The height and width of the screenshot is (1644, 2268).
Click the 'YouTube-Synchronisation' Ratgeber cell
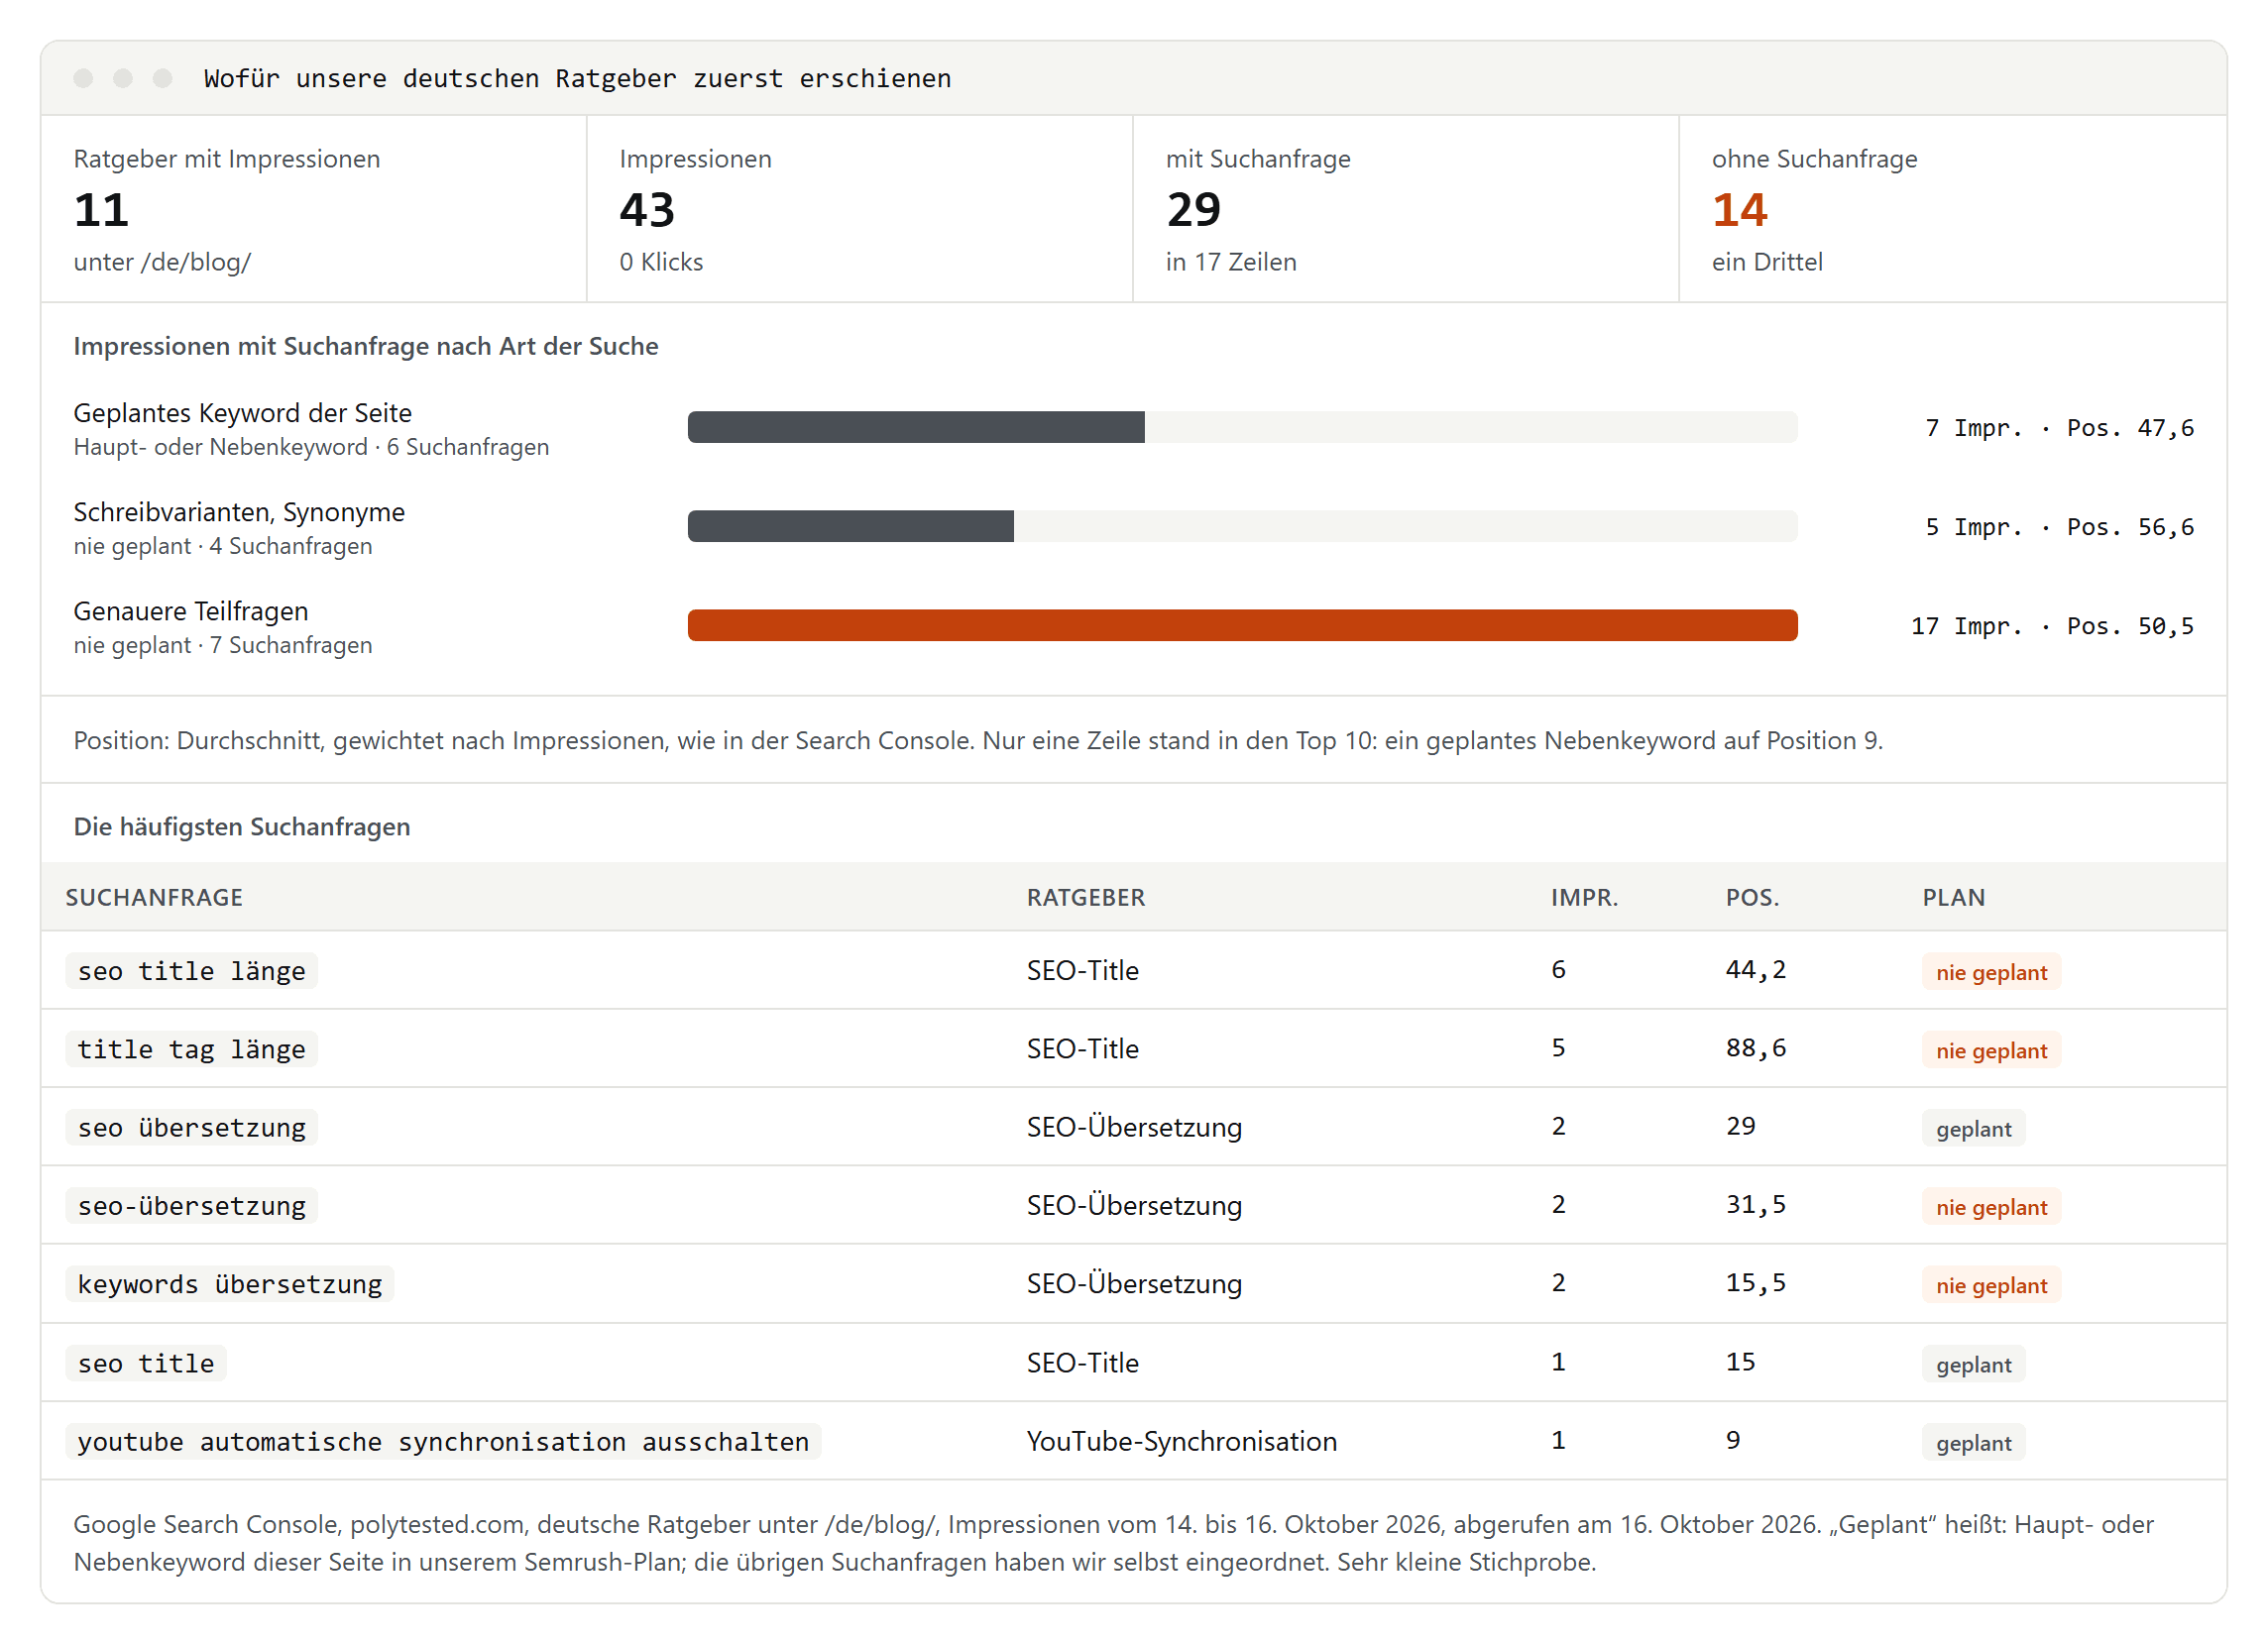(1181, 1441)
